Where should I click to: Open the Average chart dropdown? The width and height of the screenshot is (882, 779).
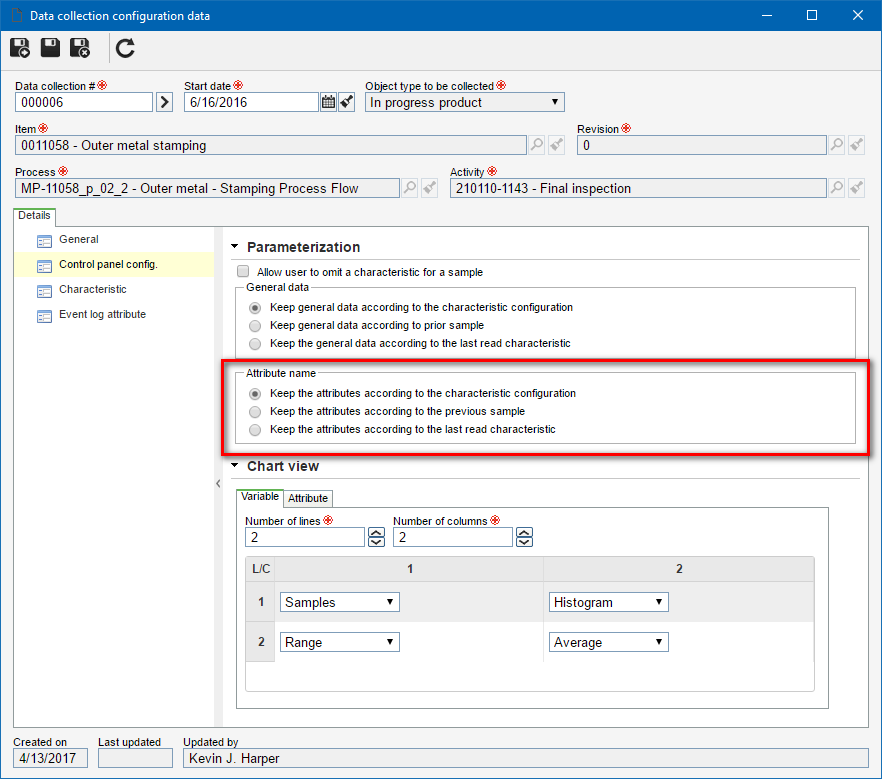(x=609, y=642)
